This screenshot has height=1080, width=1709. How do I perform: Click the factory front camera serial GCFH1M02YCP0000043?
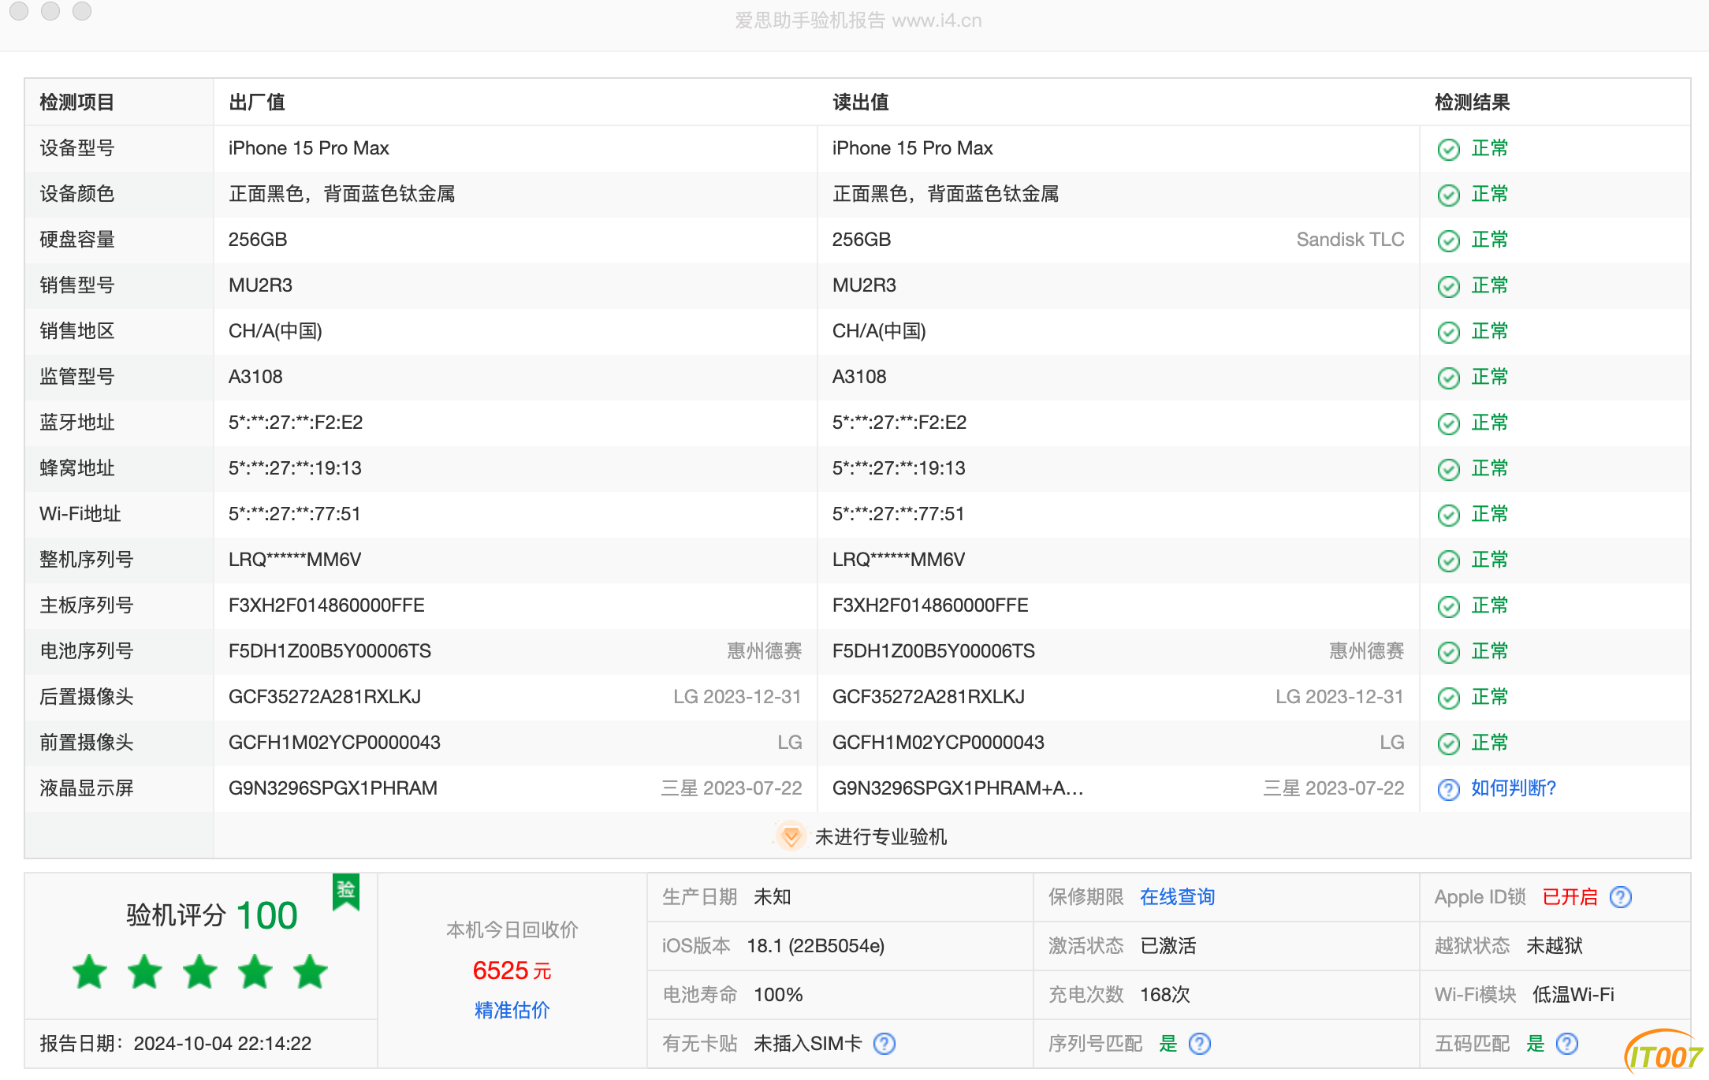(x=334, y=742)
